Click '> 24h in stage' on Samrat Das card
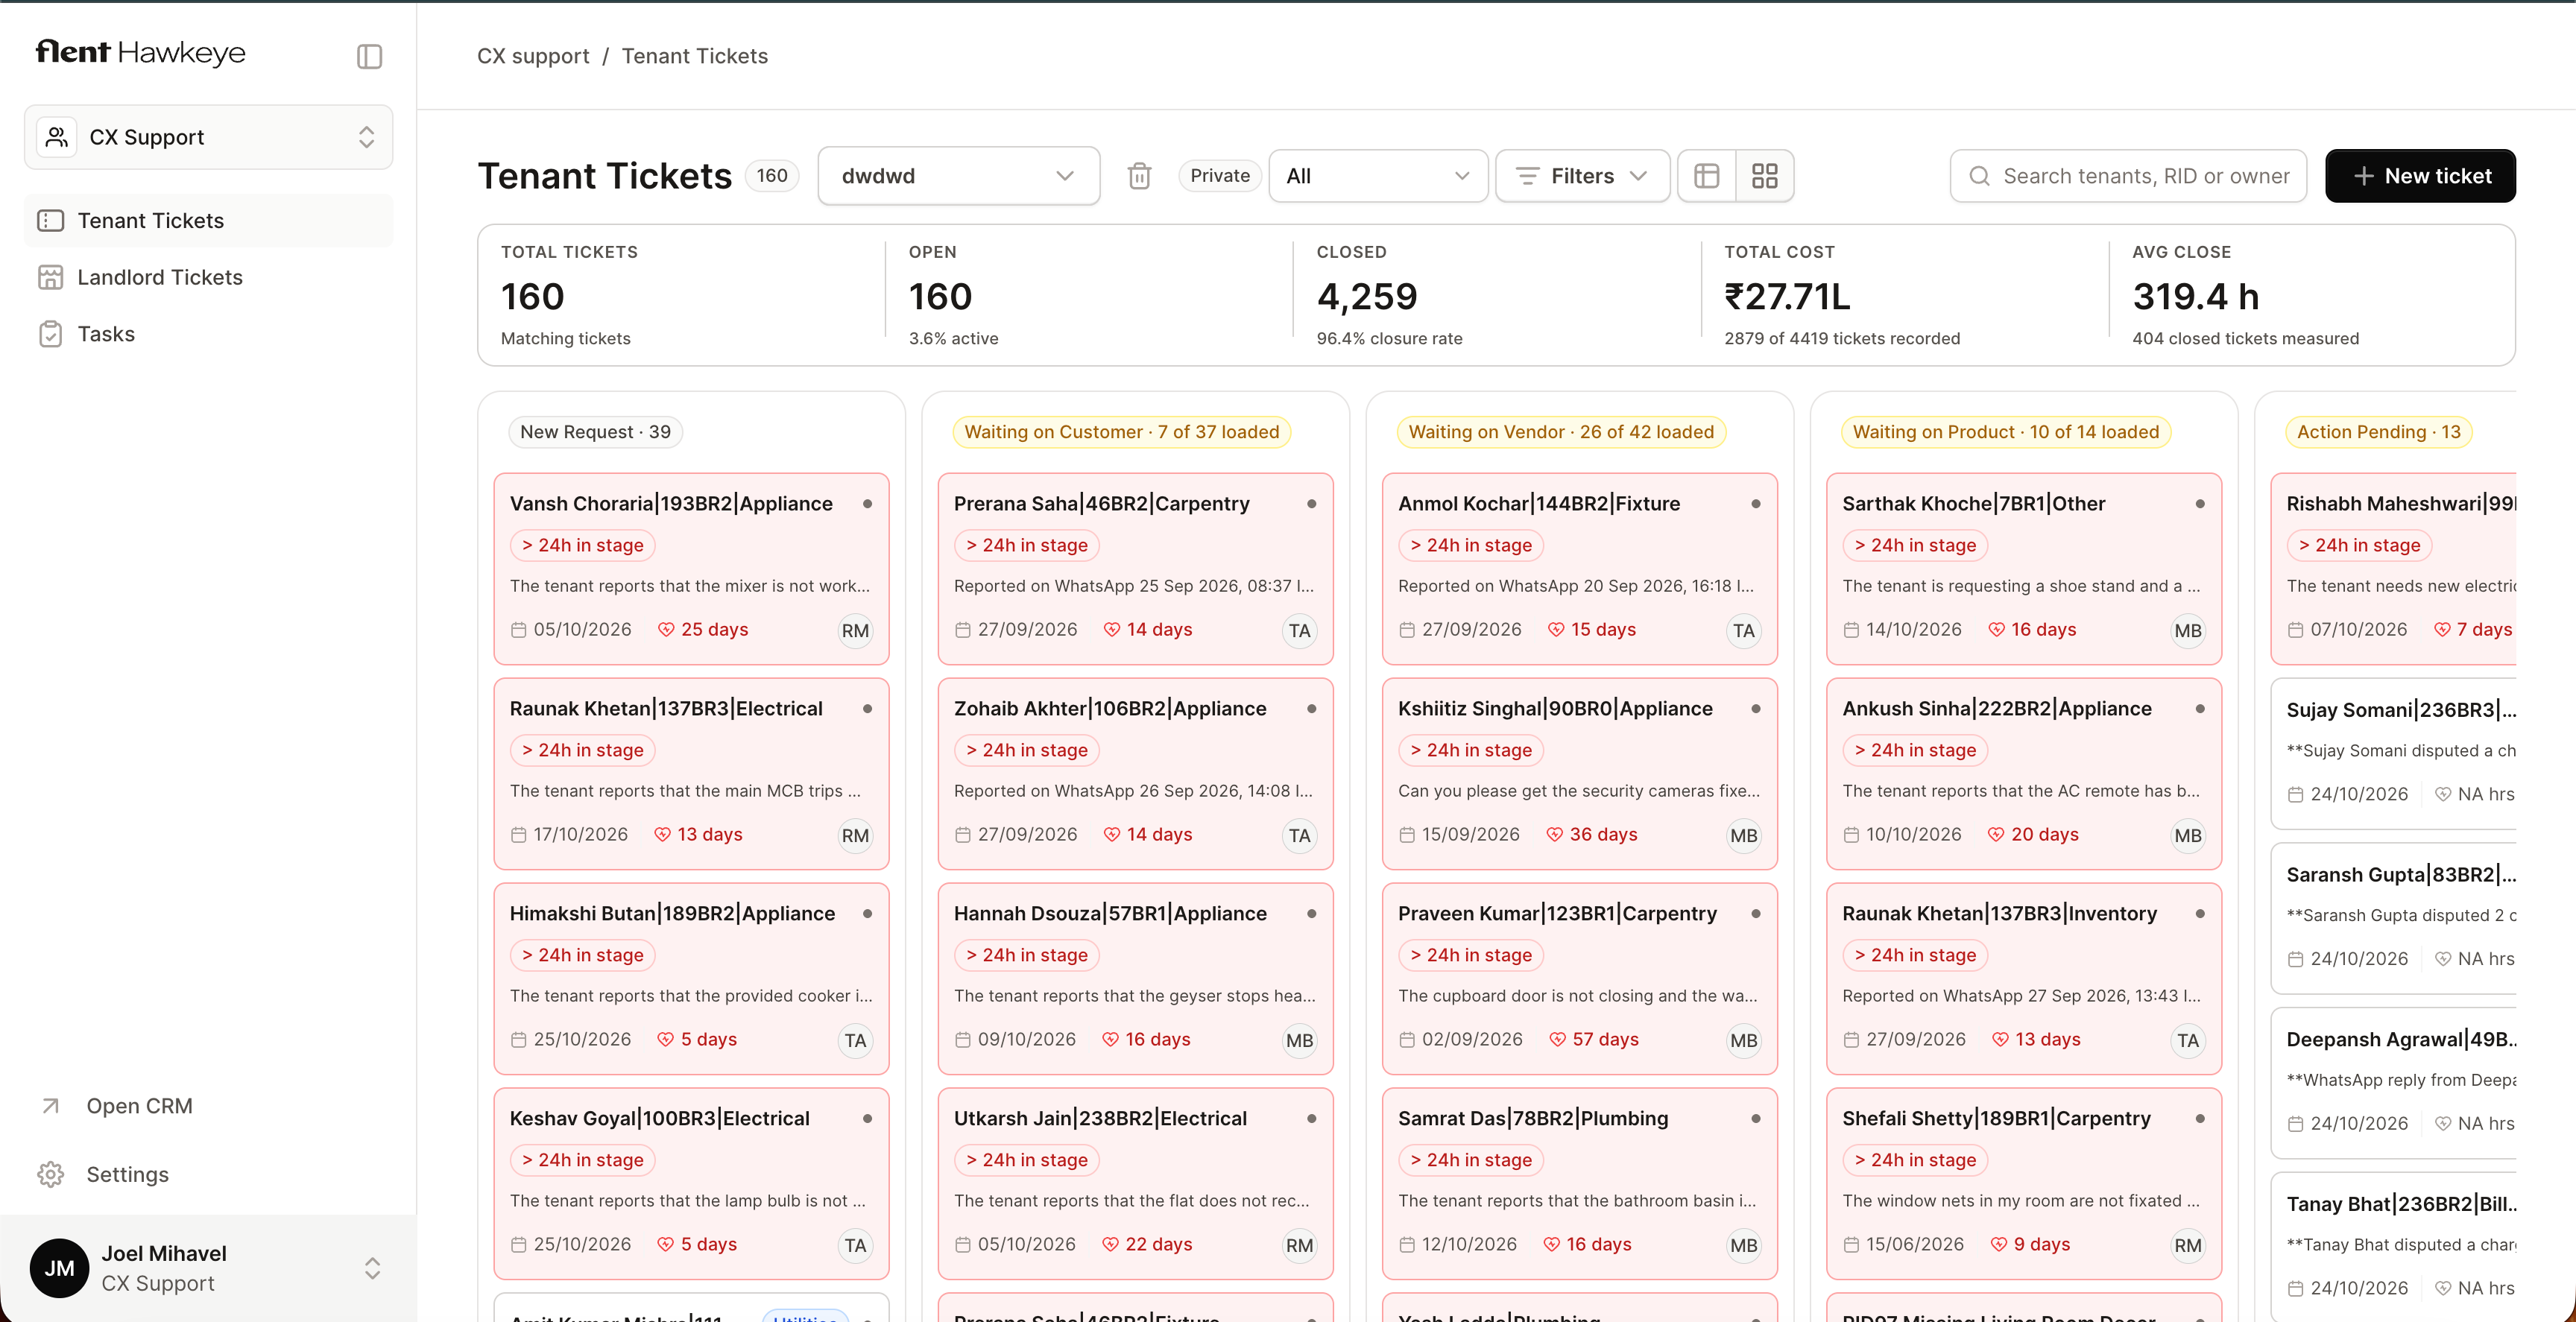The height and width of the screenshot is (1322, 2576). tap(1470, 1160)
